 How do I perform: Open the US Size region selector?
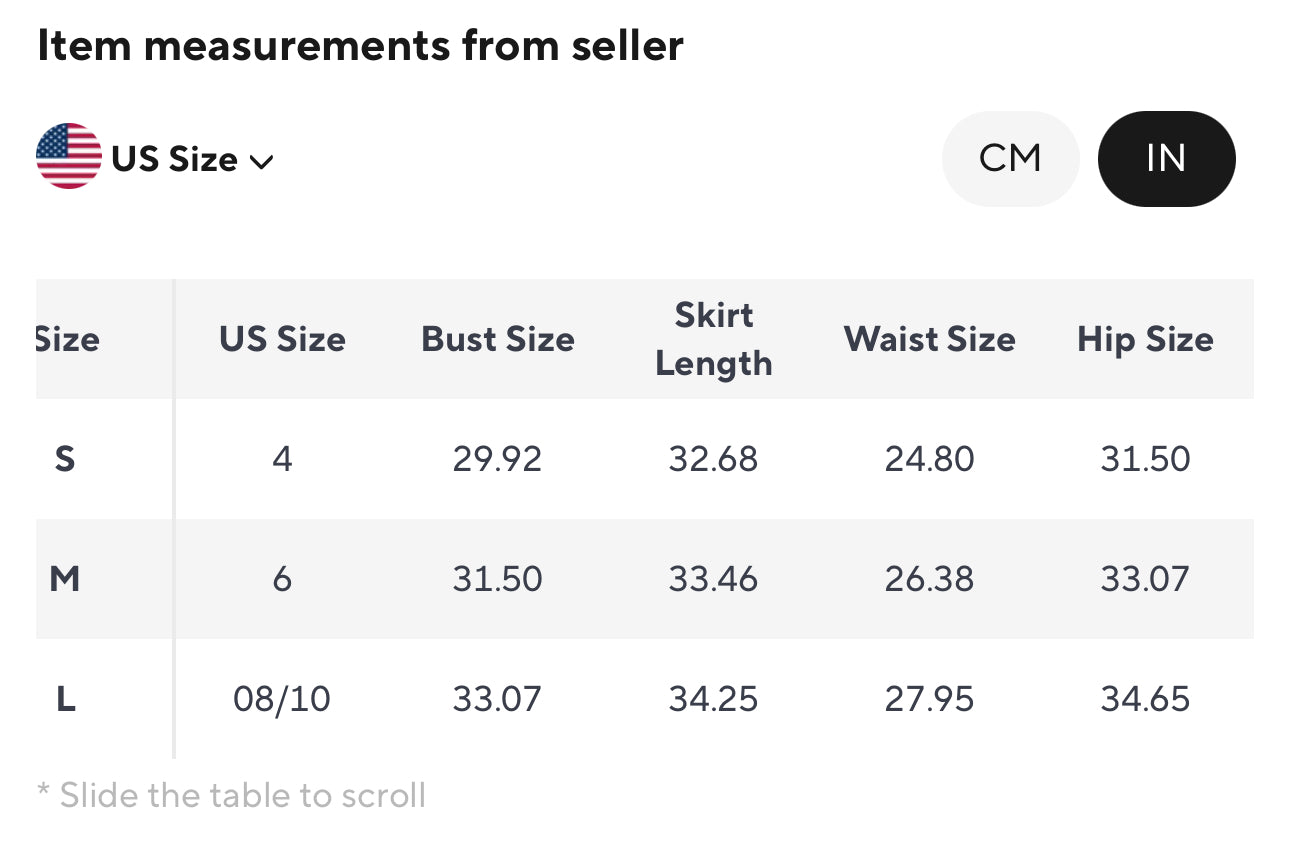pos(155,158)
